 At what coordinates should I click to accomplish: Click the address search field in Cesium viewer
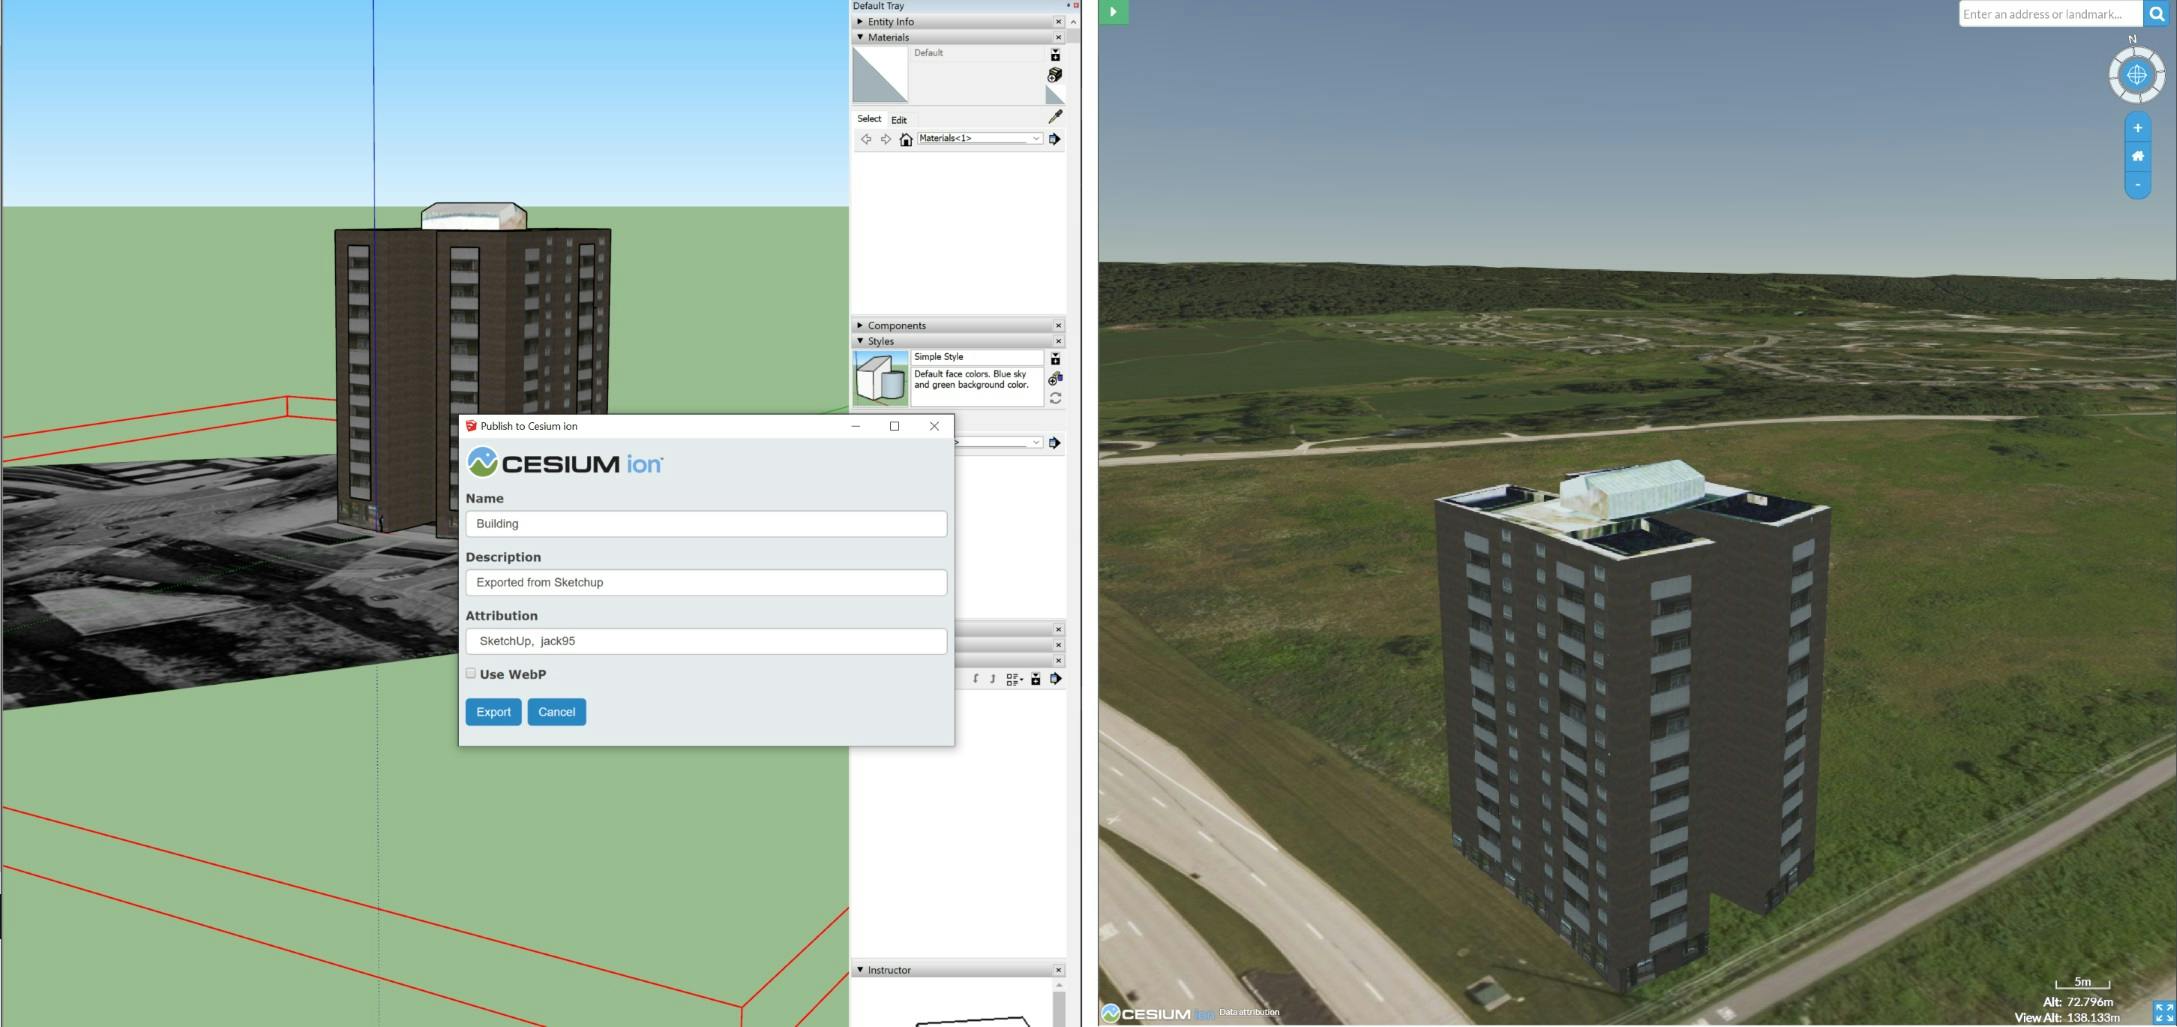pyautogui.click(x=2050, y=14)
